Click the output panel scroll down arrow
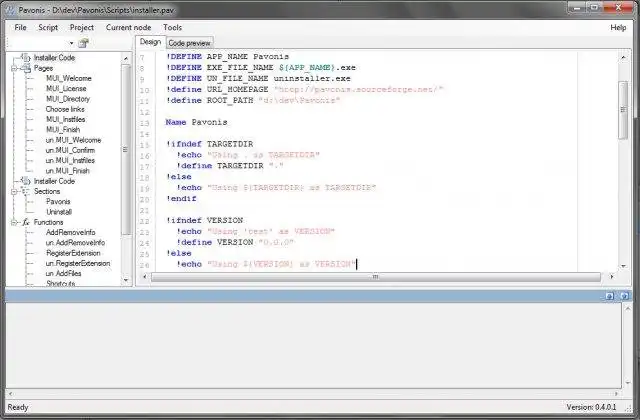Image resolution: width=640 pixels, height=420 pixels. [627, 383]
